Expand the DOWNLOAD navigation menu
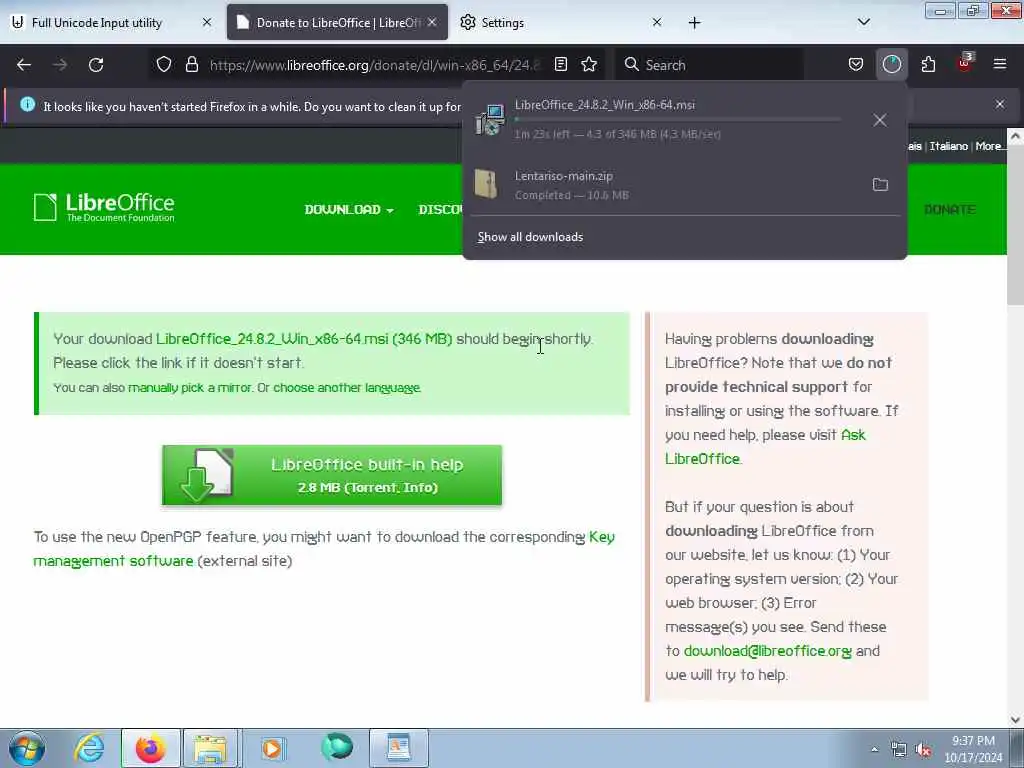The image size is (1024, 768). 349,210
